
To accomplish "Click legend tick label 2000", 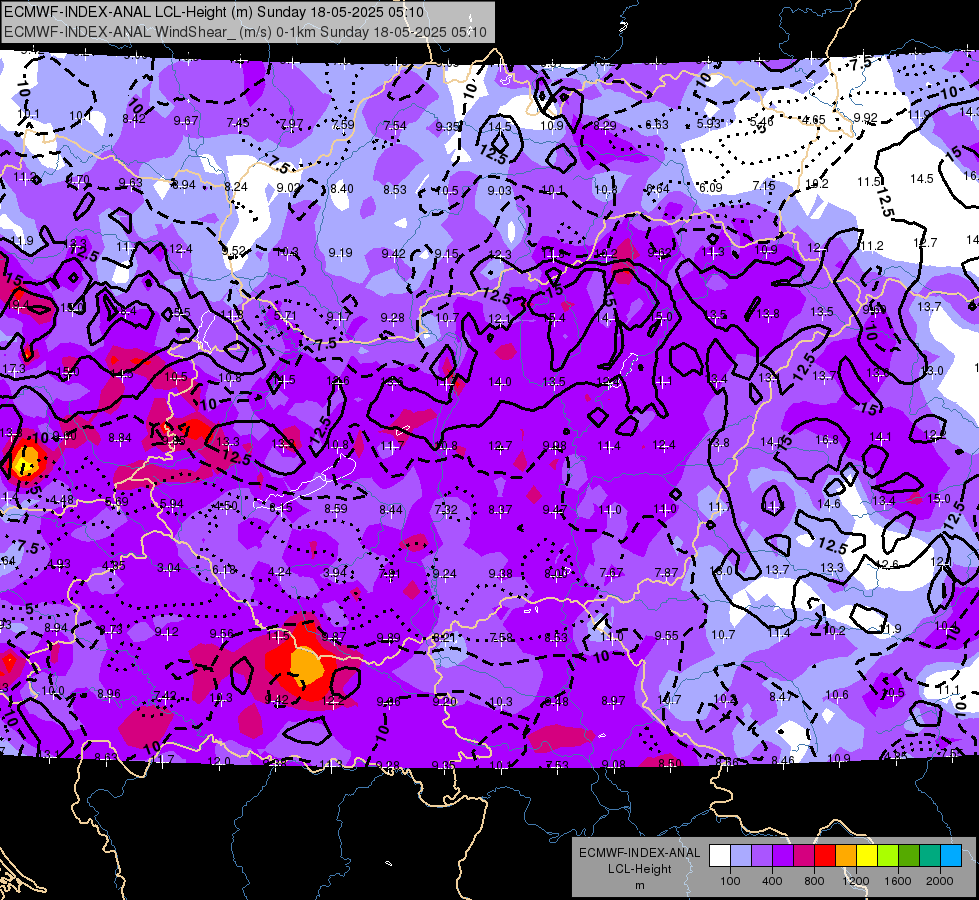I will click(940, 881).
